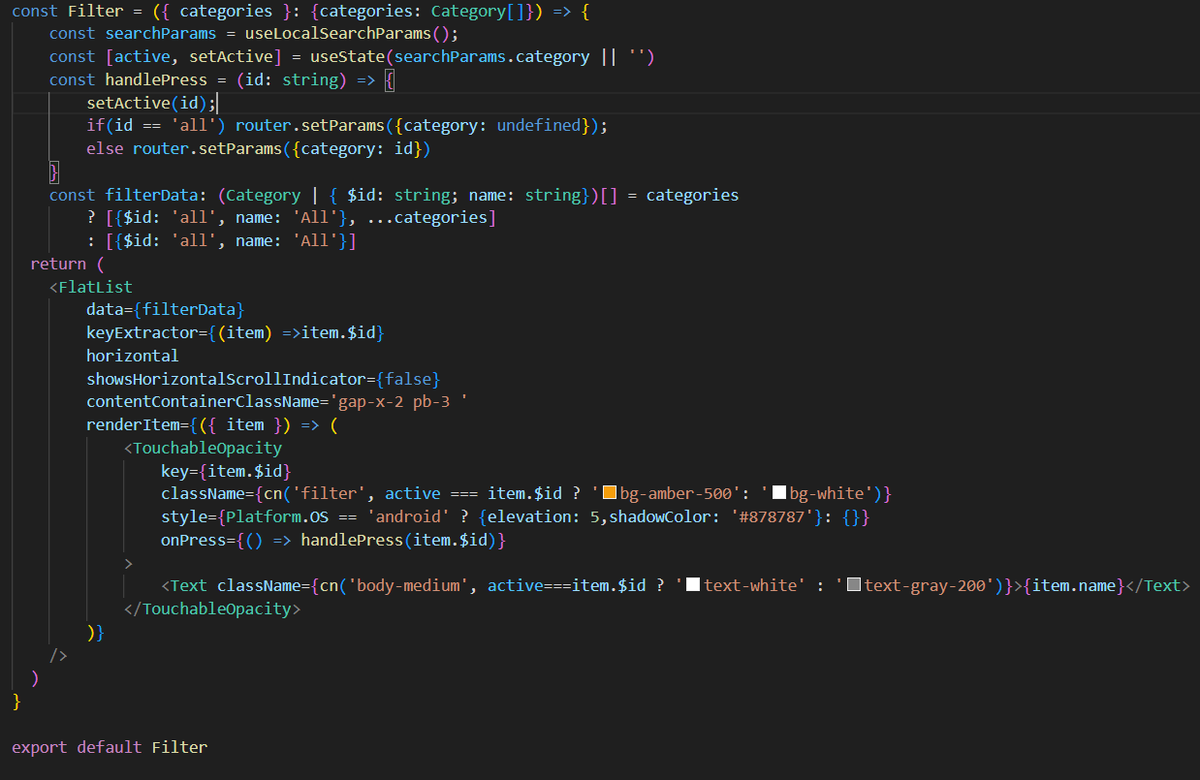1200x780 pixels.
Task: Click searchParams.category inside useState
Action: click(493, 56)
